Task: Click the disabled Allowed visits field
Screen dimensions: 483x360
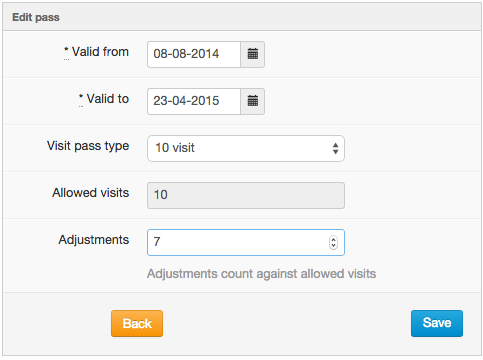Action: point(246,195)
